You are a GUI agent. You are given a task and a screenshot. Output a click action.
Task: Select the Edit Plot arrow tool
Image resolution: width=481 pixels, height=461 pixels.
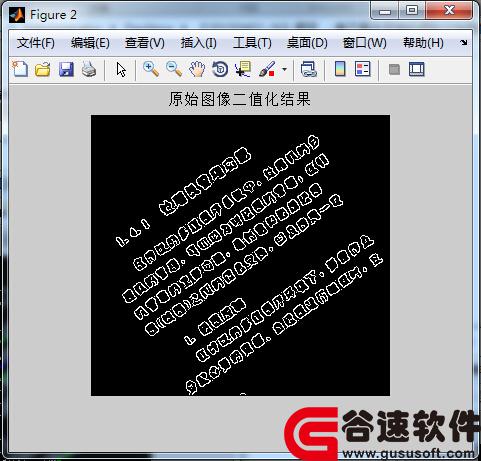121,70
